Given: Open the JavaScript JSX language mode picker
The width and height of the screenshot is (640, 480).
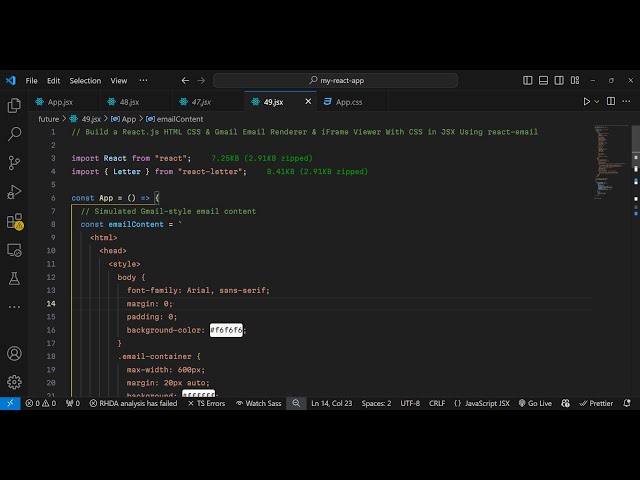Looking at the screenshot, I should 482,403.
